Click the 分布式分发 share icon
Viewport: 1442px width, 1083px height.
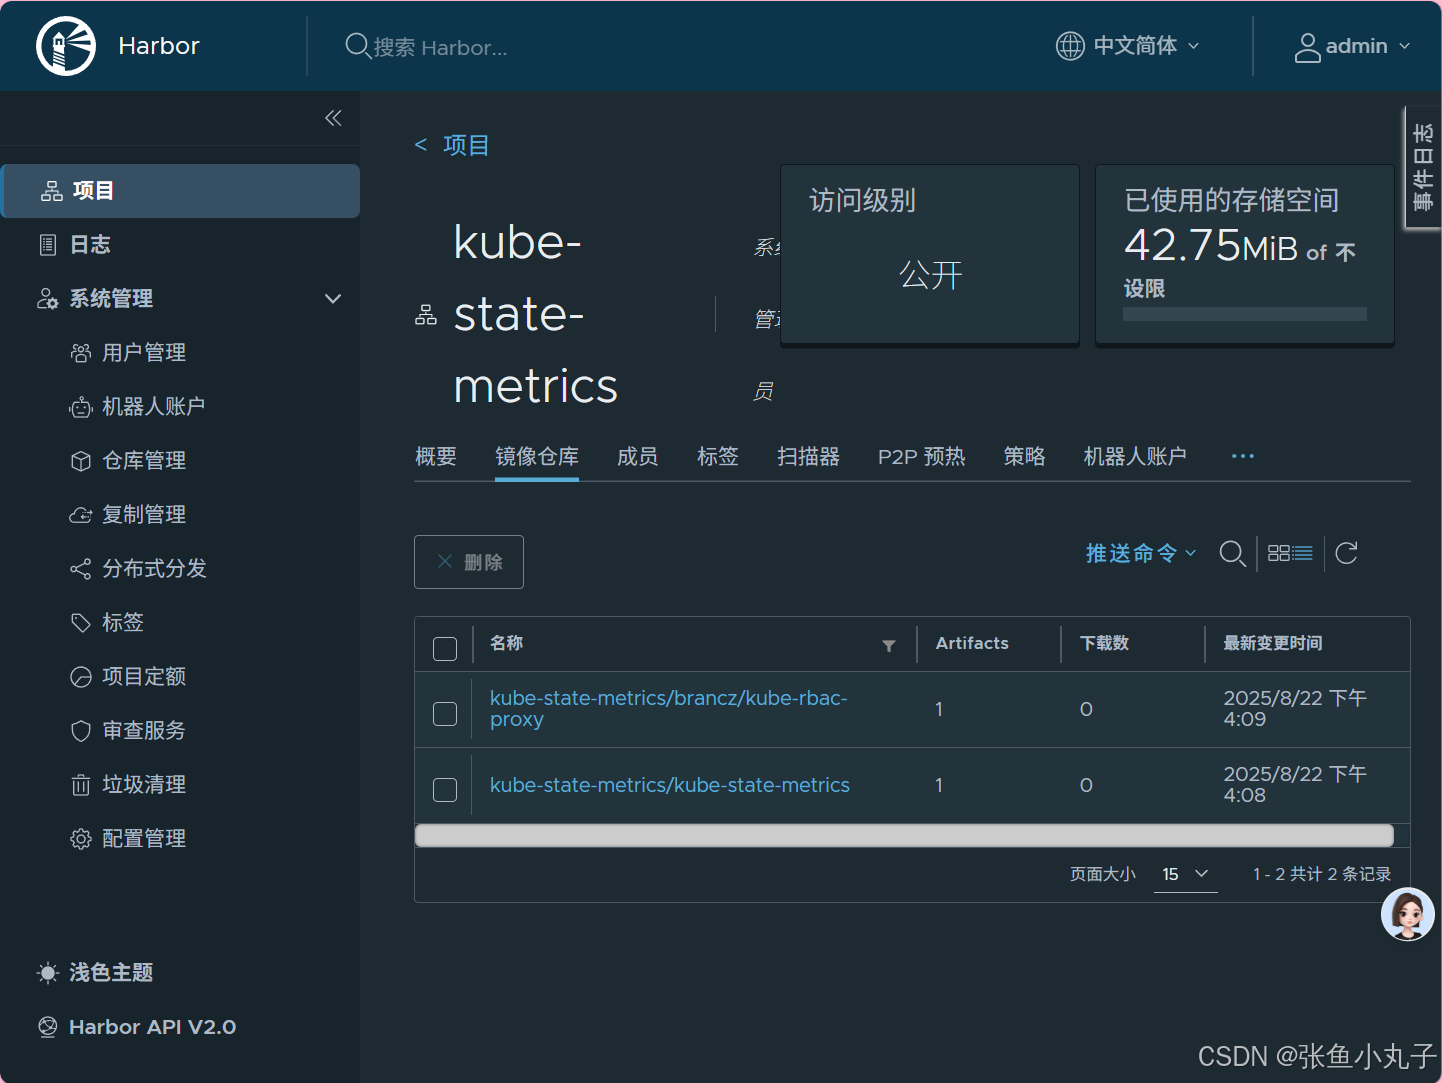click(x=81, y=569)
